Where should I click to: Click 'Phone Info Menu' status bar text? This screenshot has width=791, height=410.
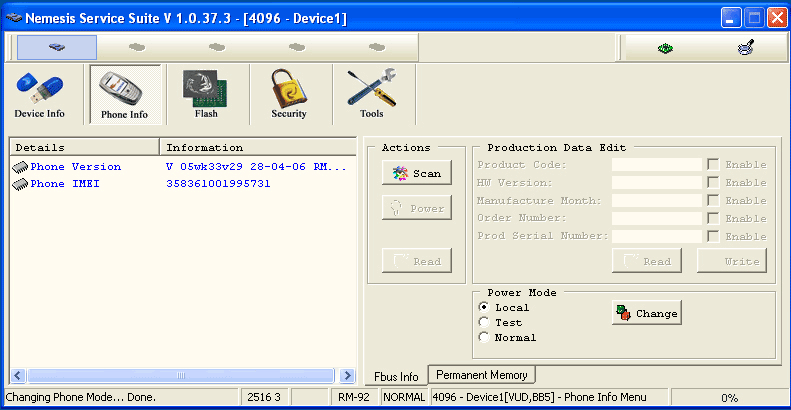[605, 397]
